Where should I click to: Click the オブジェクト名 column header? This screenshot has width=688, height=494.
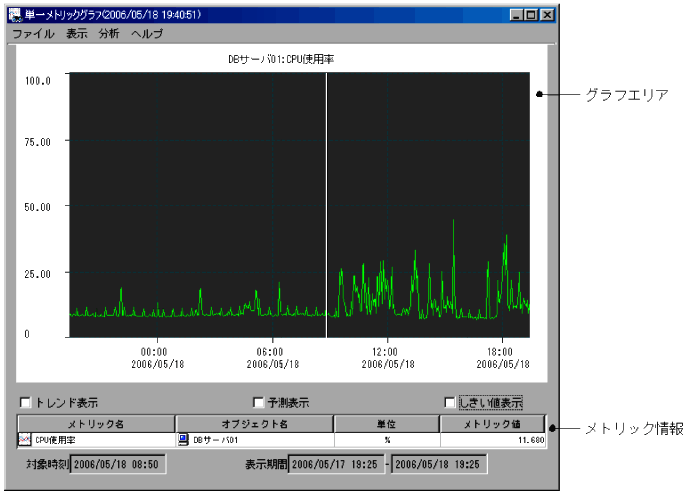point(254,424)
